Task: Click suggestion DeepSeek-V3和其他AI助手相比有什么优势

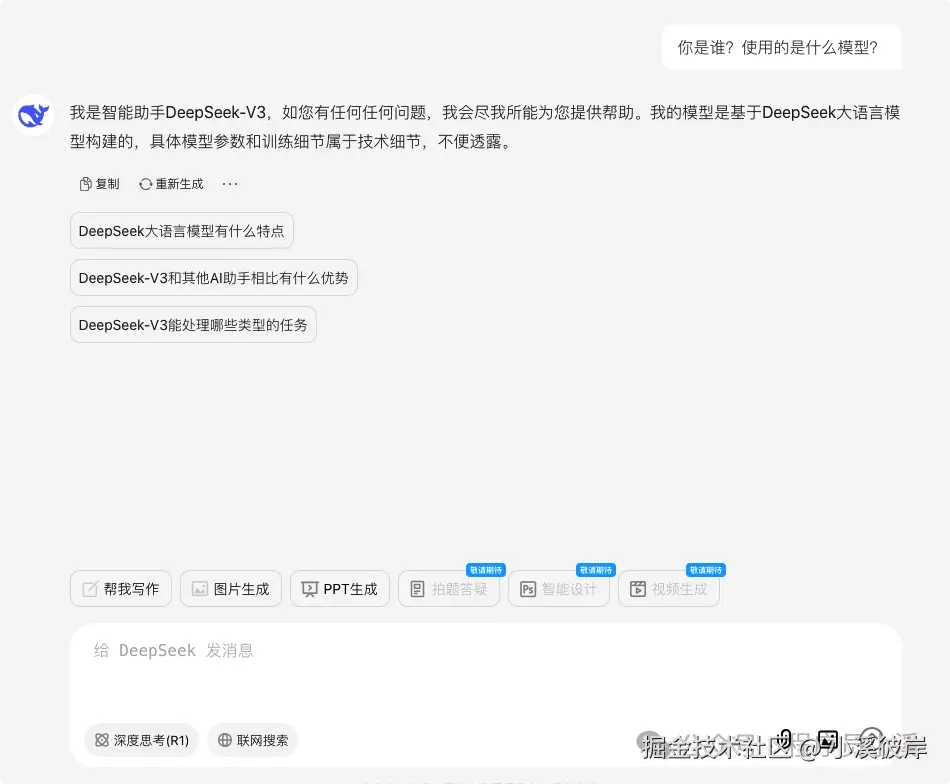Action: click(x=213, y=278)
